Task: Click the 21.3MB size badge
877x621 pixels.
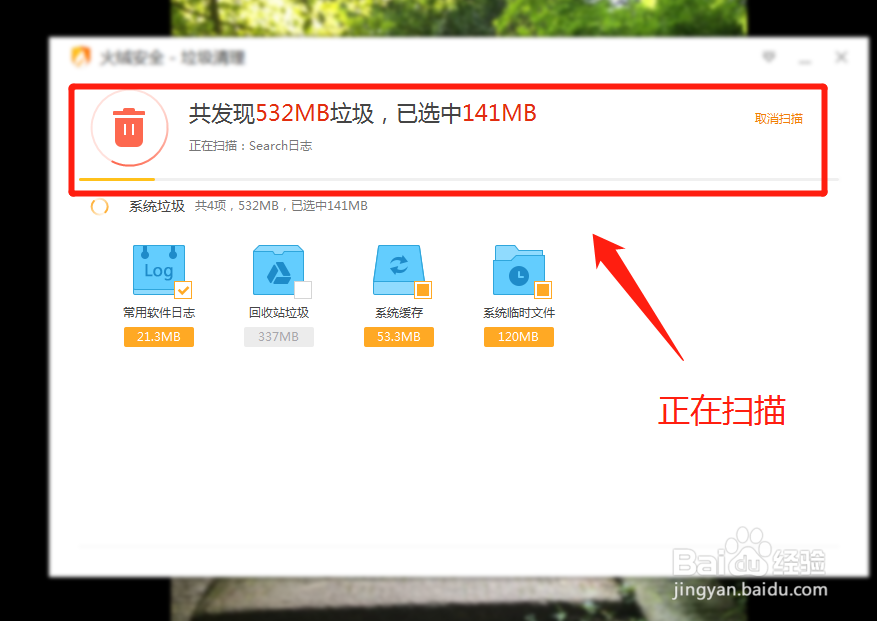Action: (158, 337)
